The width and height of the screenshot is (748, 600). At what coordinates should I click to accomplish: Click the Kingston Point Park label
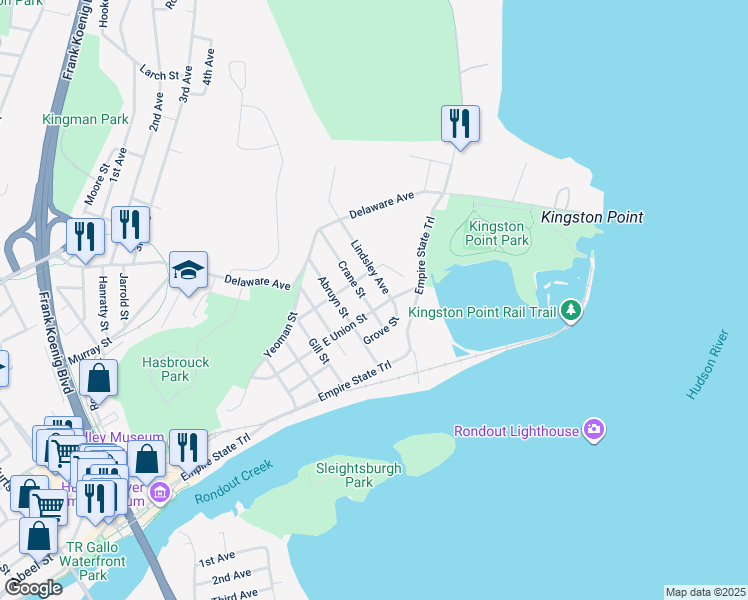[497, 233]
